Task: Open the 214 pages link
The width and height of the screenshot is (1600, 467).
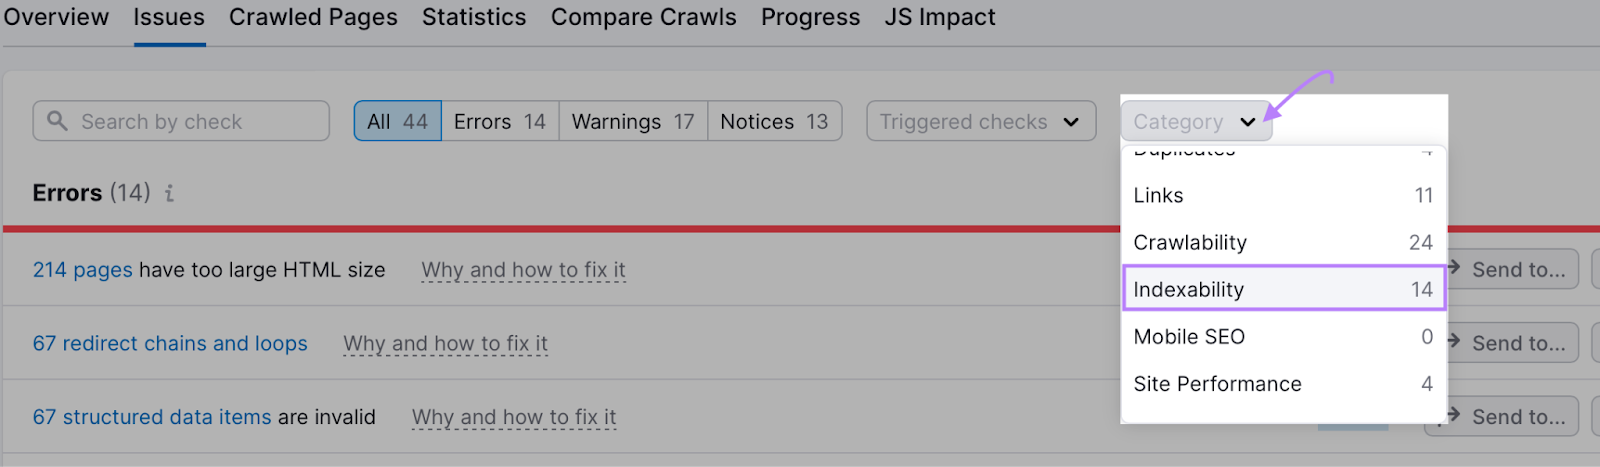Action: (82, 270)
